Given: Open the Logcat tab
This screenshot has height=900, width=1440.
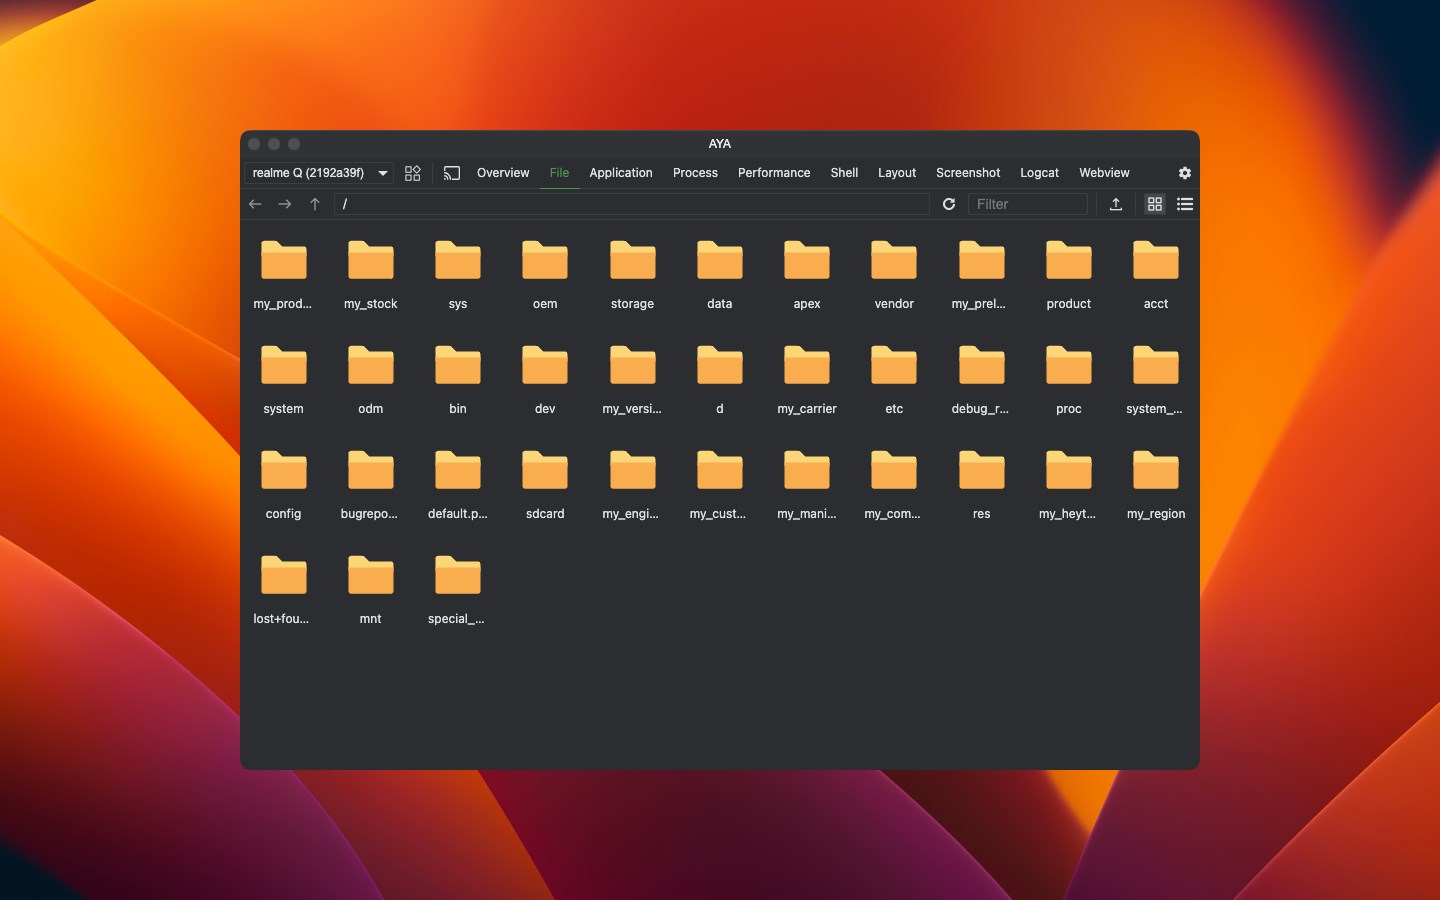Looking at the screenshot, I should [1039, 173].
